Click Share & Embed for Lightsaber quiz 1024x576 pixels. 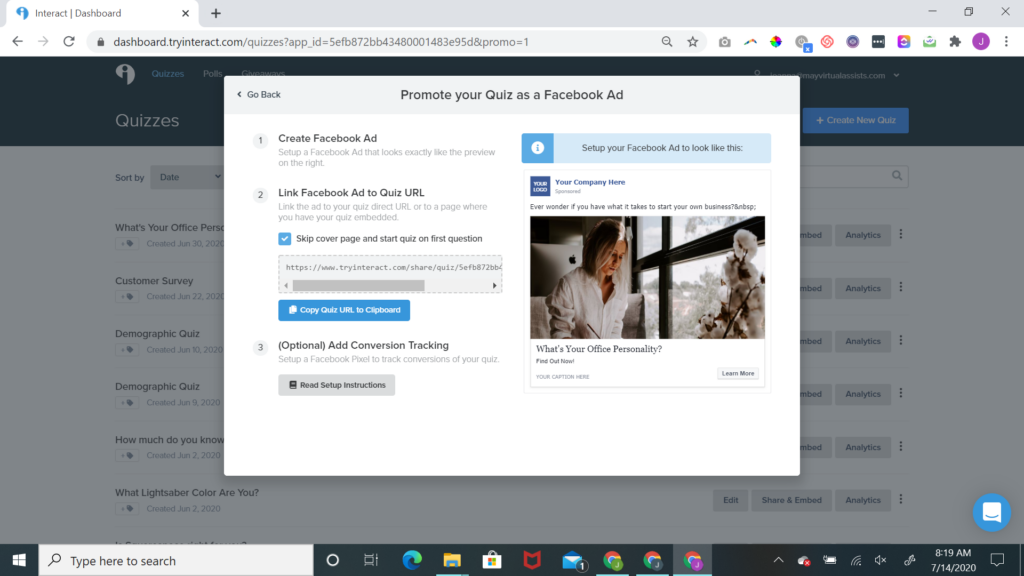(x=792, y=500)
